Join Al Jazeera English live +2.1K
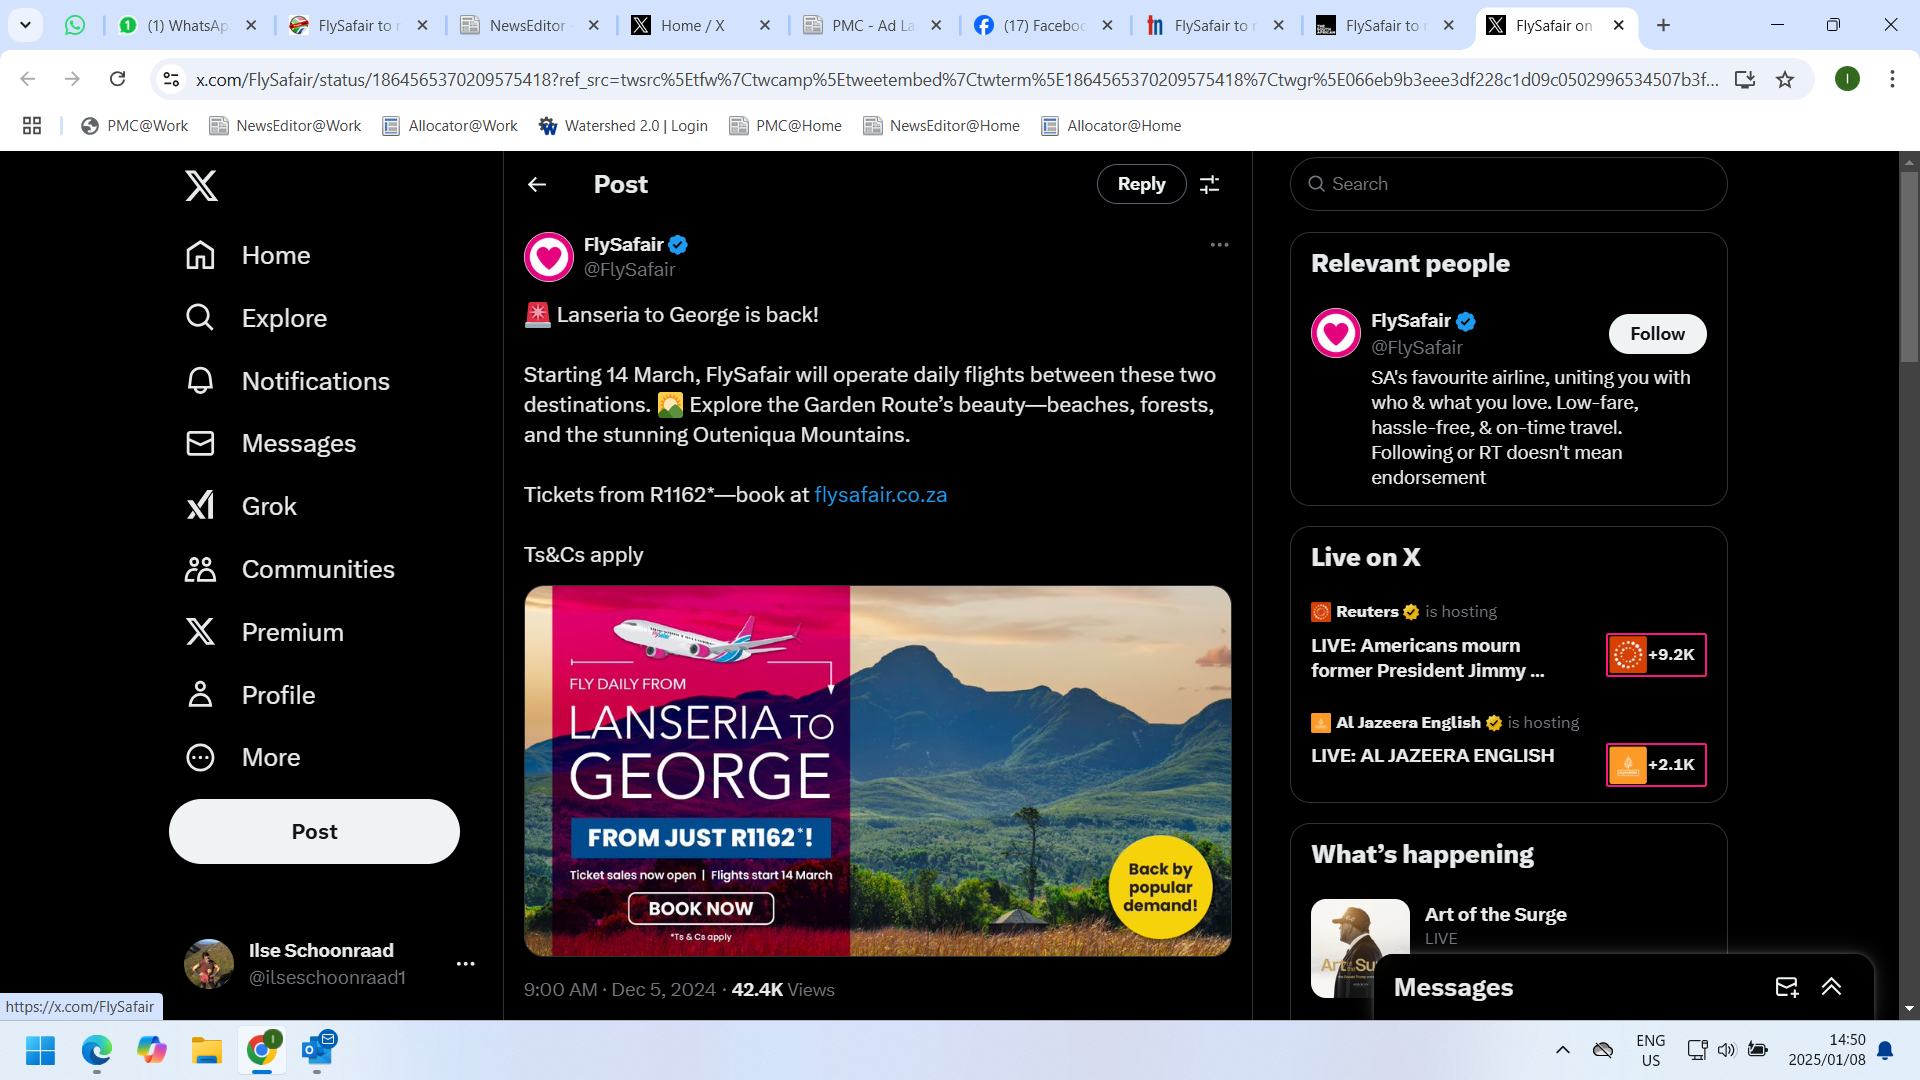Image resolution: width=1920 pixels, height=1080 pixels. click(x=1656, y=765)
